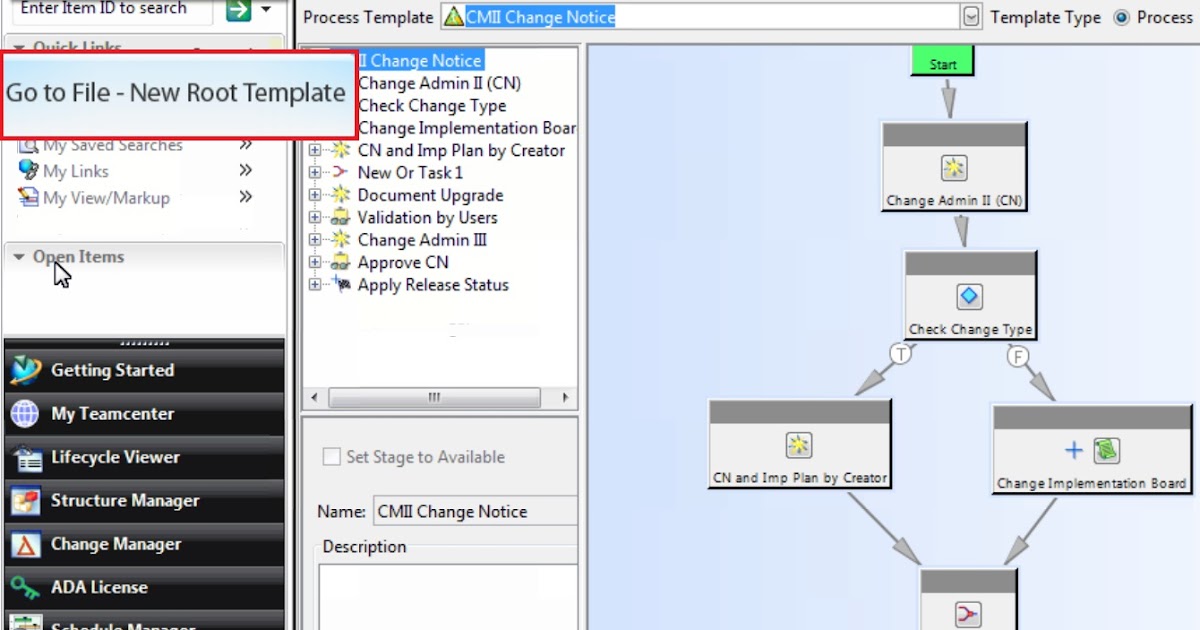The width and height of the screenshot is (1200, 630).
Task: Click the Getting Started globe icon
Action: point(25,370)
